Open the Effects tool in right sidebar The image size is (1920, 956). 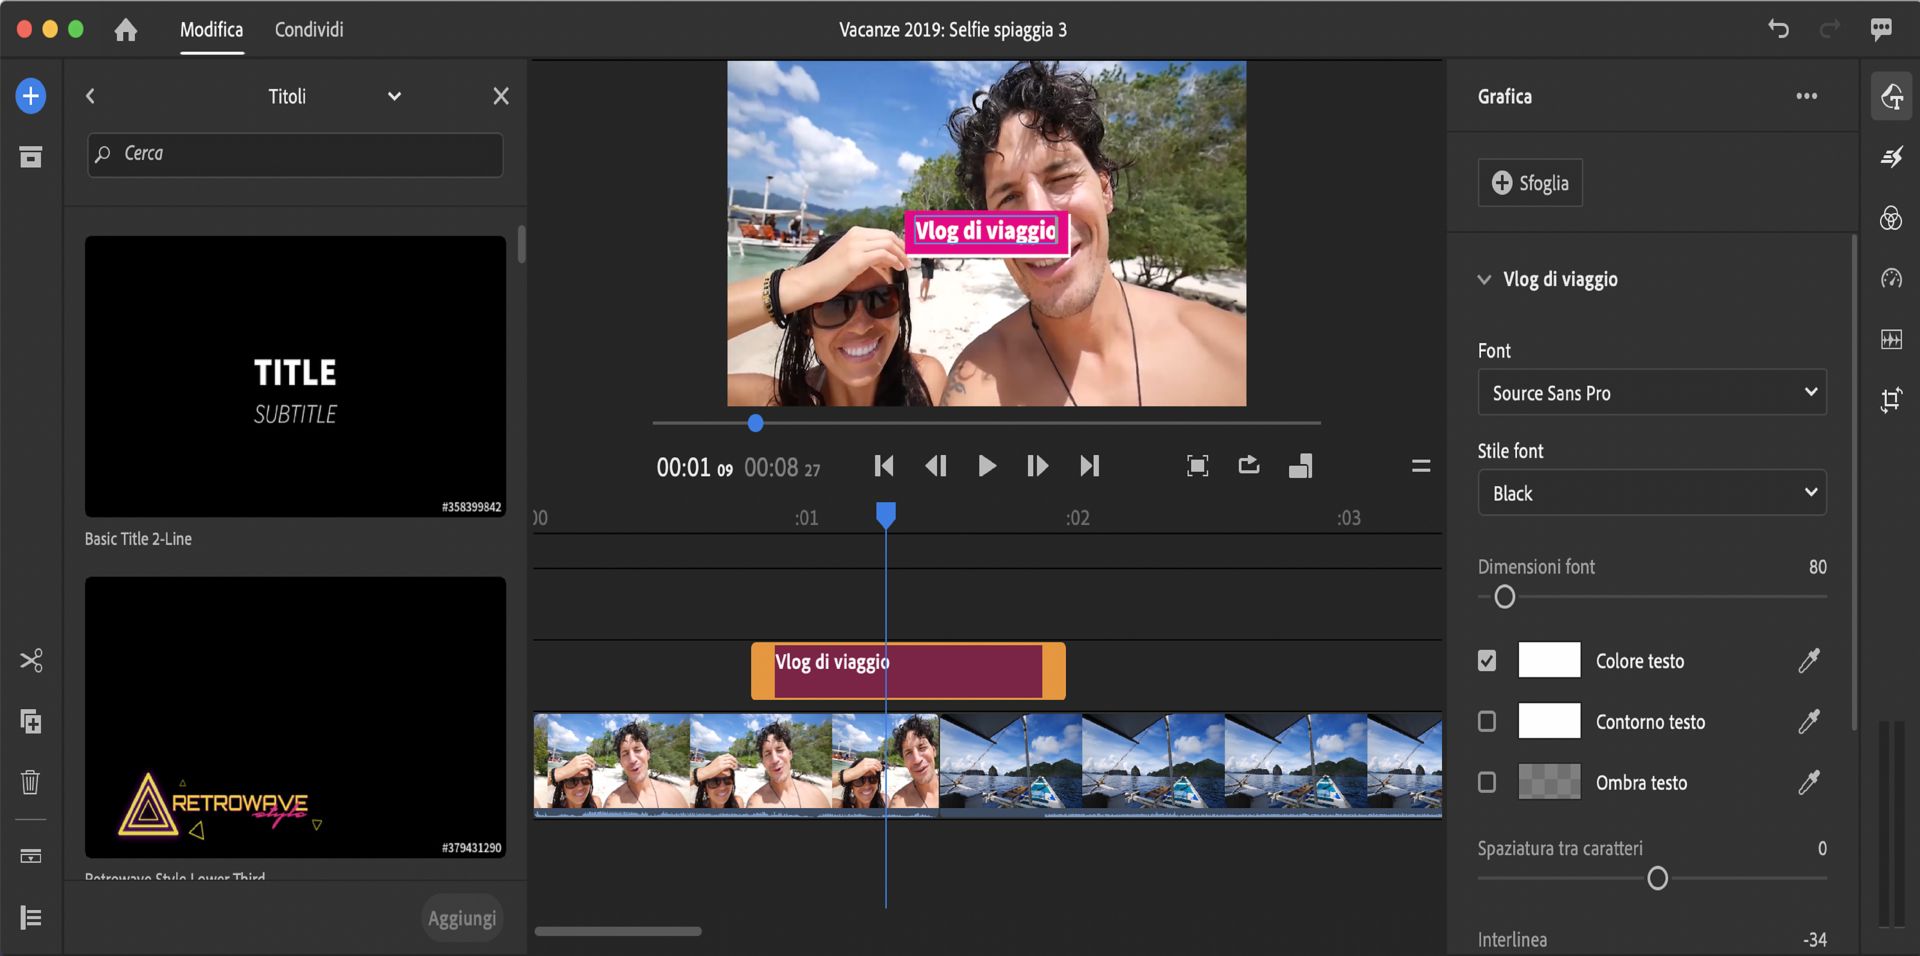point(1891,157)
